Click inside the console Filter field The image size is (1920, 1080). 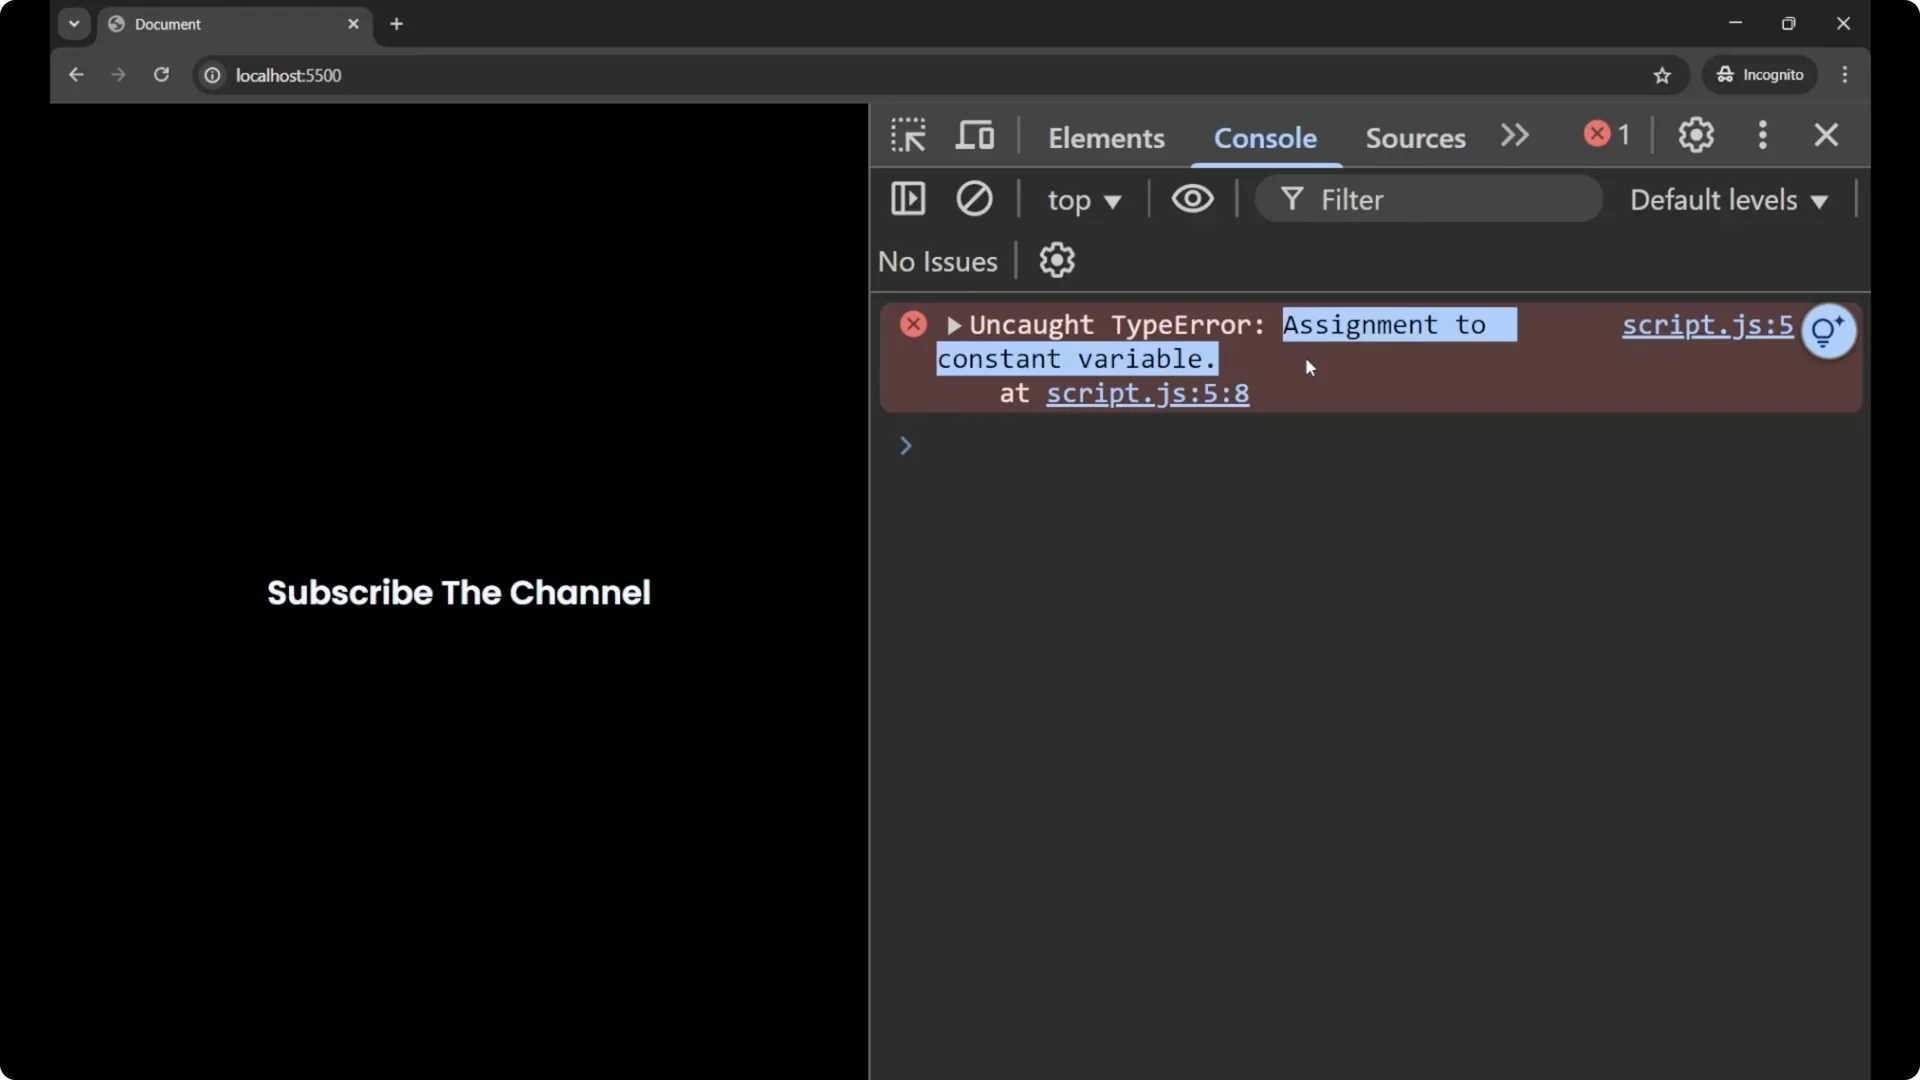coord(1430,199)
